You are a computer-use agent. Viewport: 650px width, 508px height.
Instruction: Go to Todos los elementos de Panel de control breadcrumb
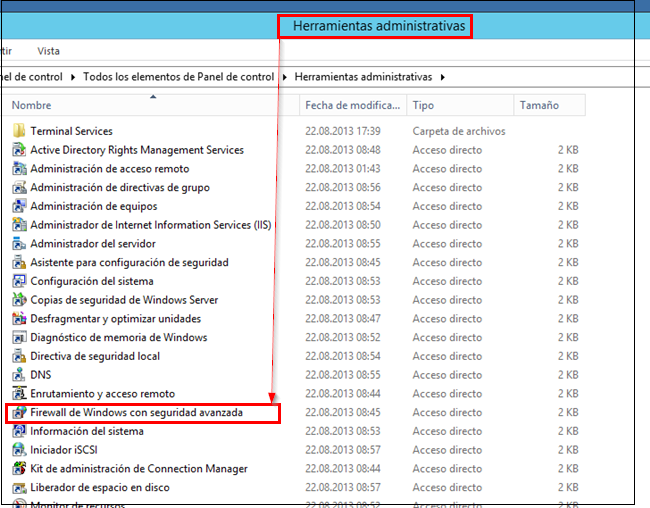(179, 77)
